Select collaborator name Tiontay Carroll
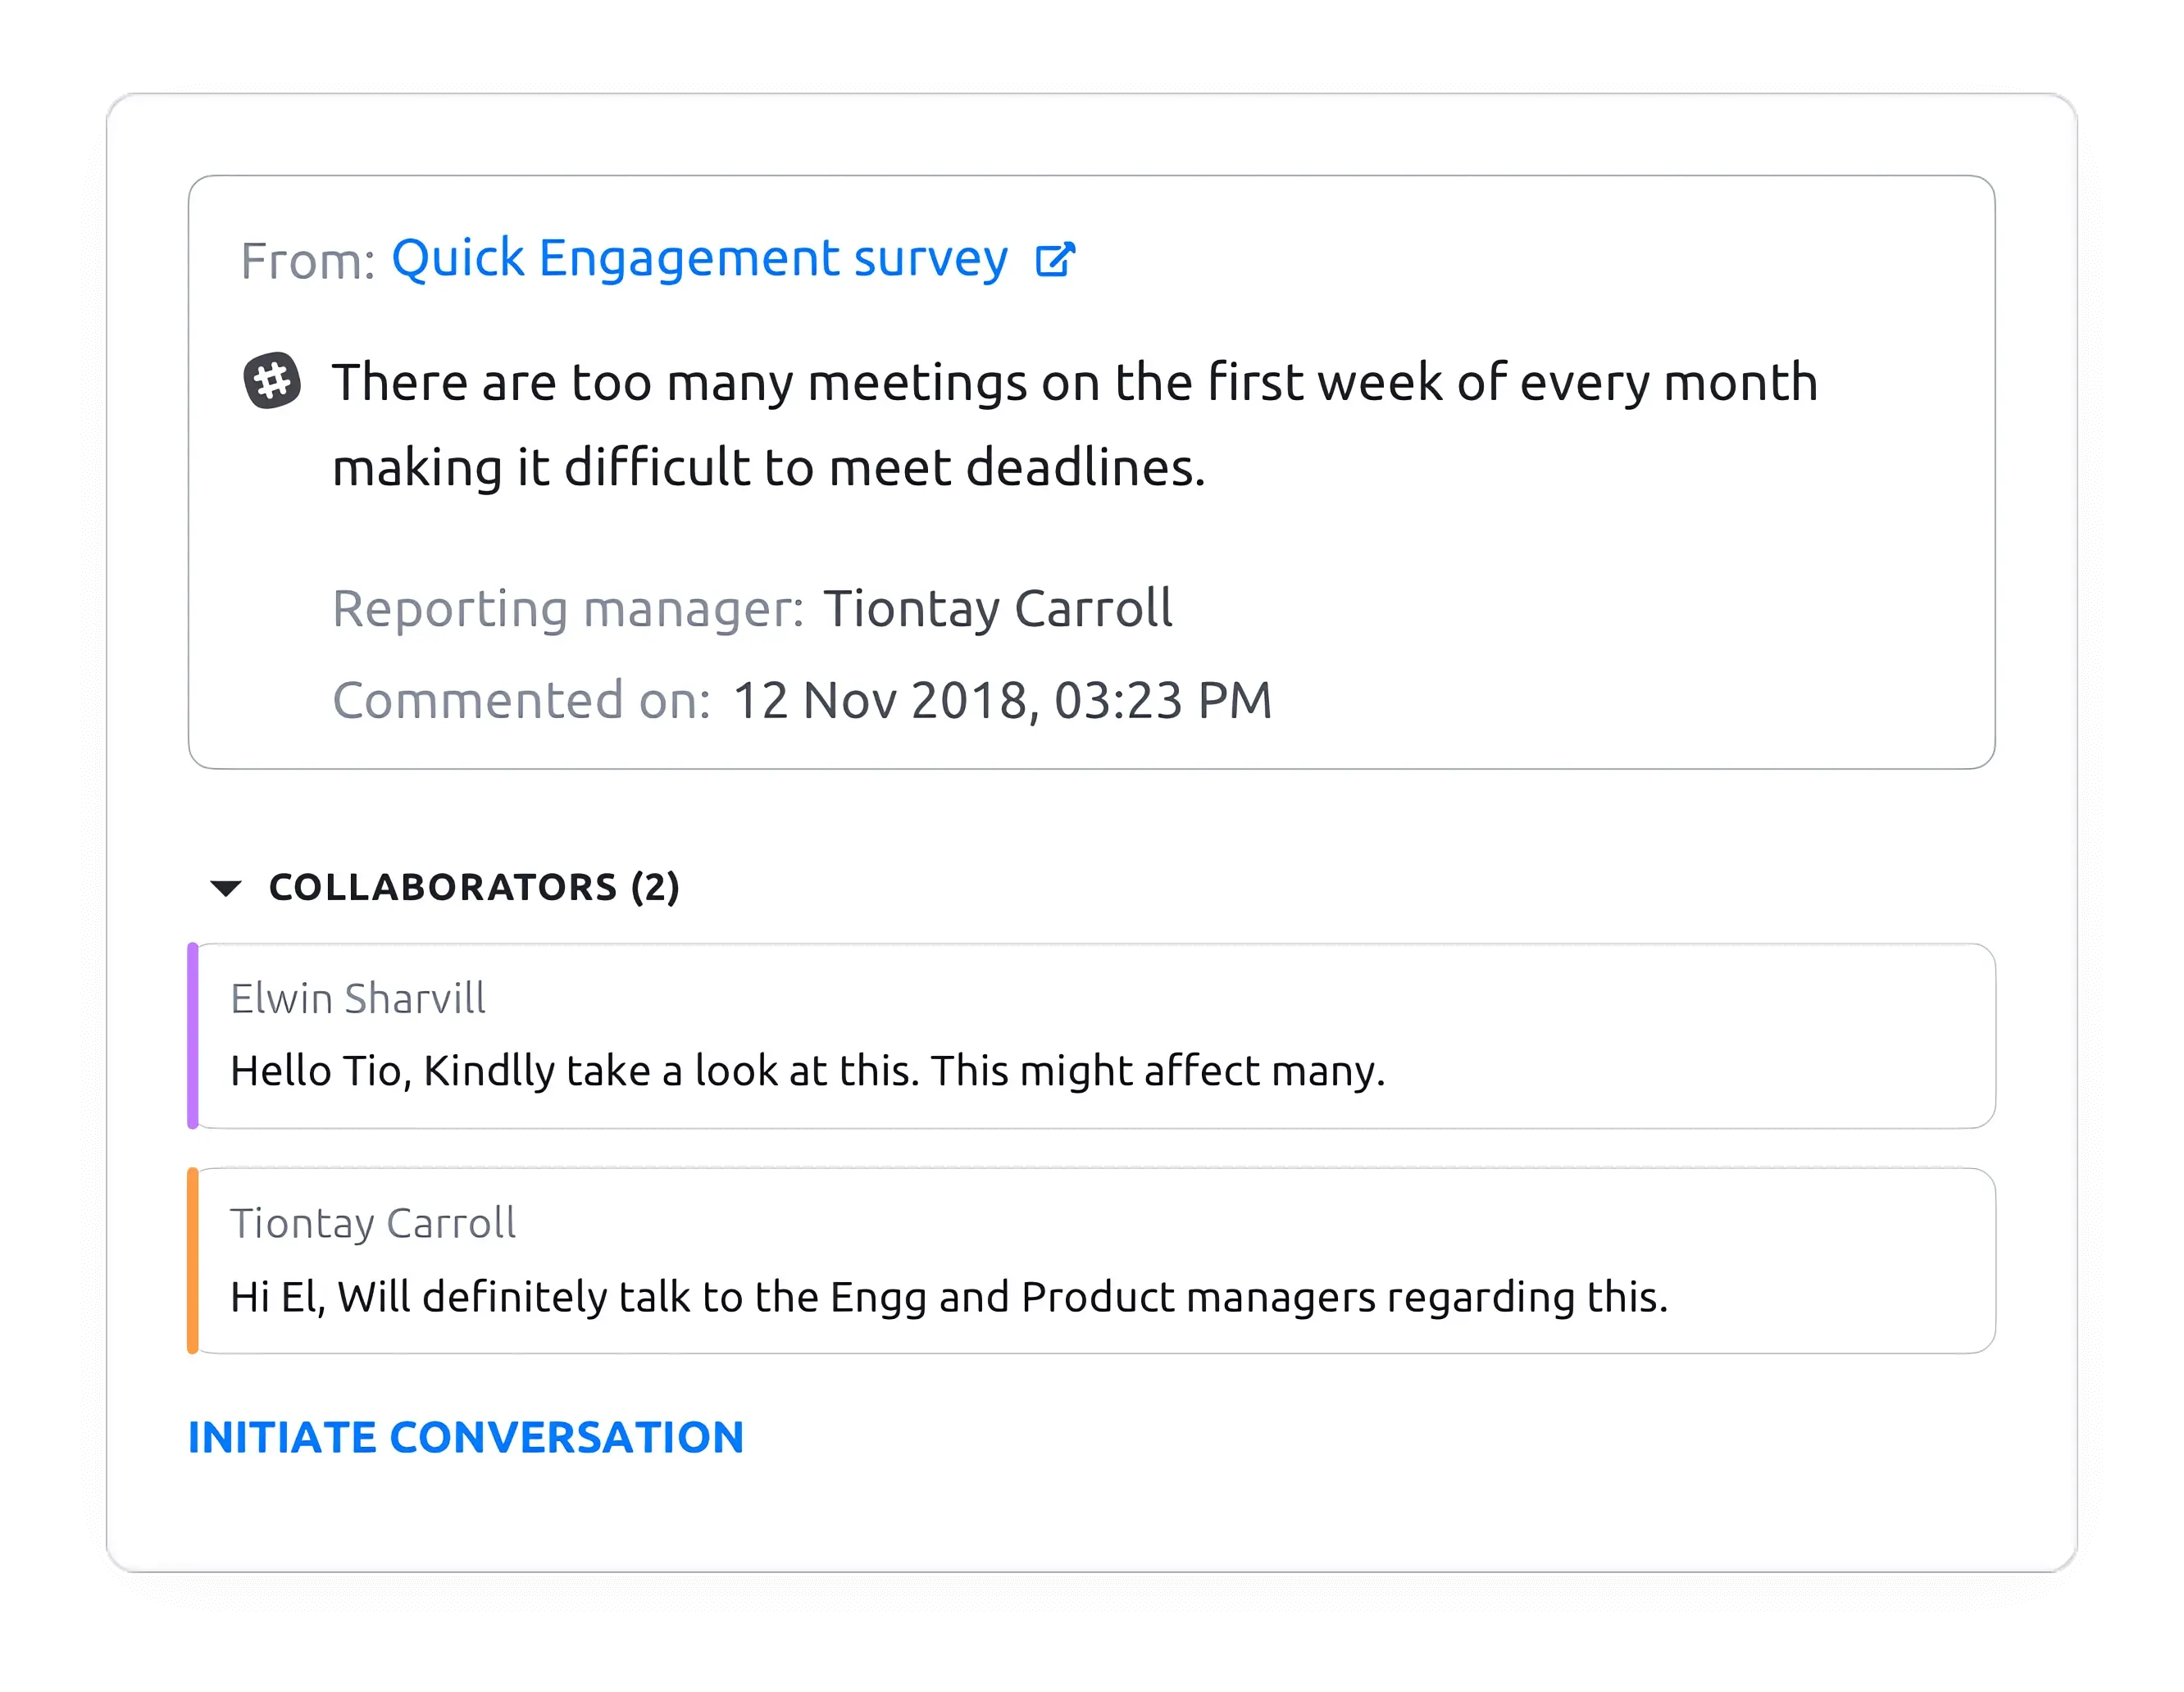This screenshot has width=2184, height=1692. coord(372,1222)
